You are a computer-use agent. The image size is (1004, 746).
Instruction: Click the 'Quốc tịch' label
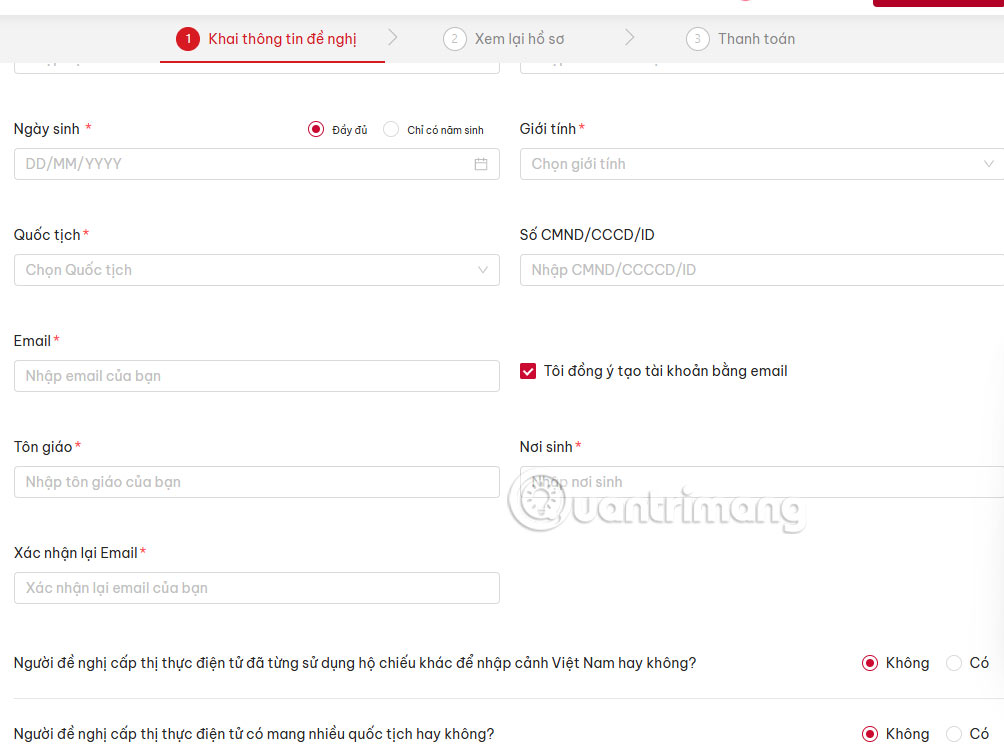tap(47, 235)
